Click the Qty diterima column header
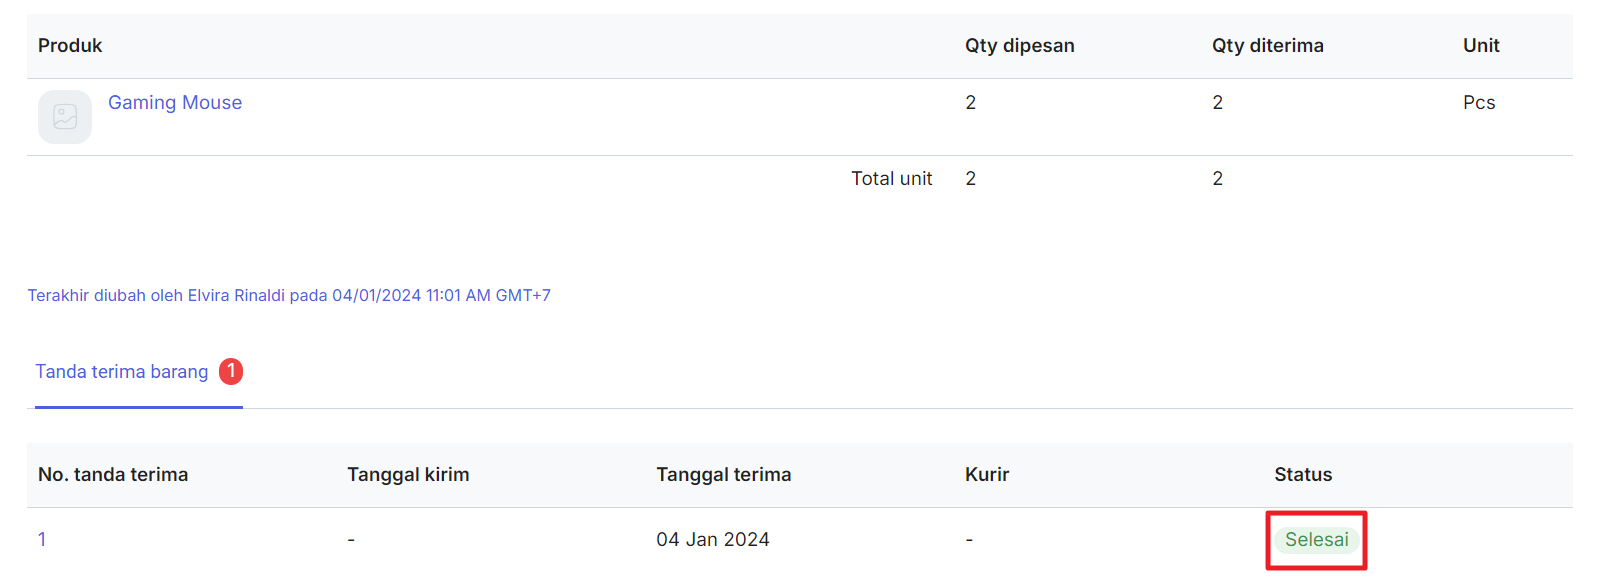The width and height of the screenshot is (1599, 585). click(x=1267, y=46)
